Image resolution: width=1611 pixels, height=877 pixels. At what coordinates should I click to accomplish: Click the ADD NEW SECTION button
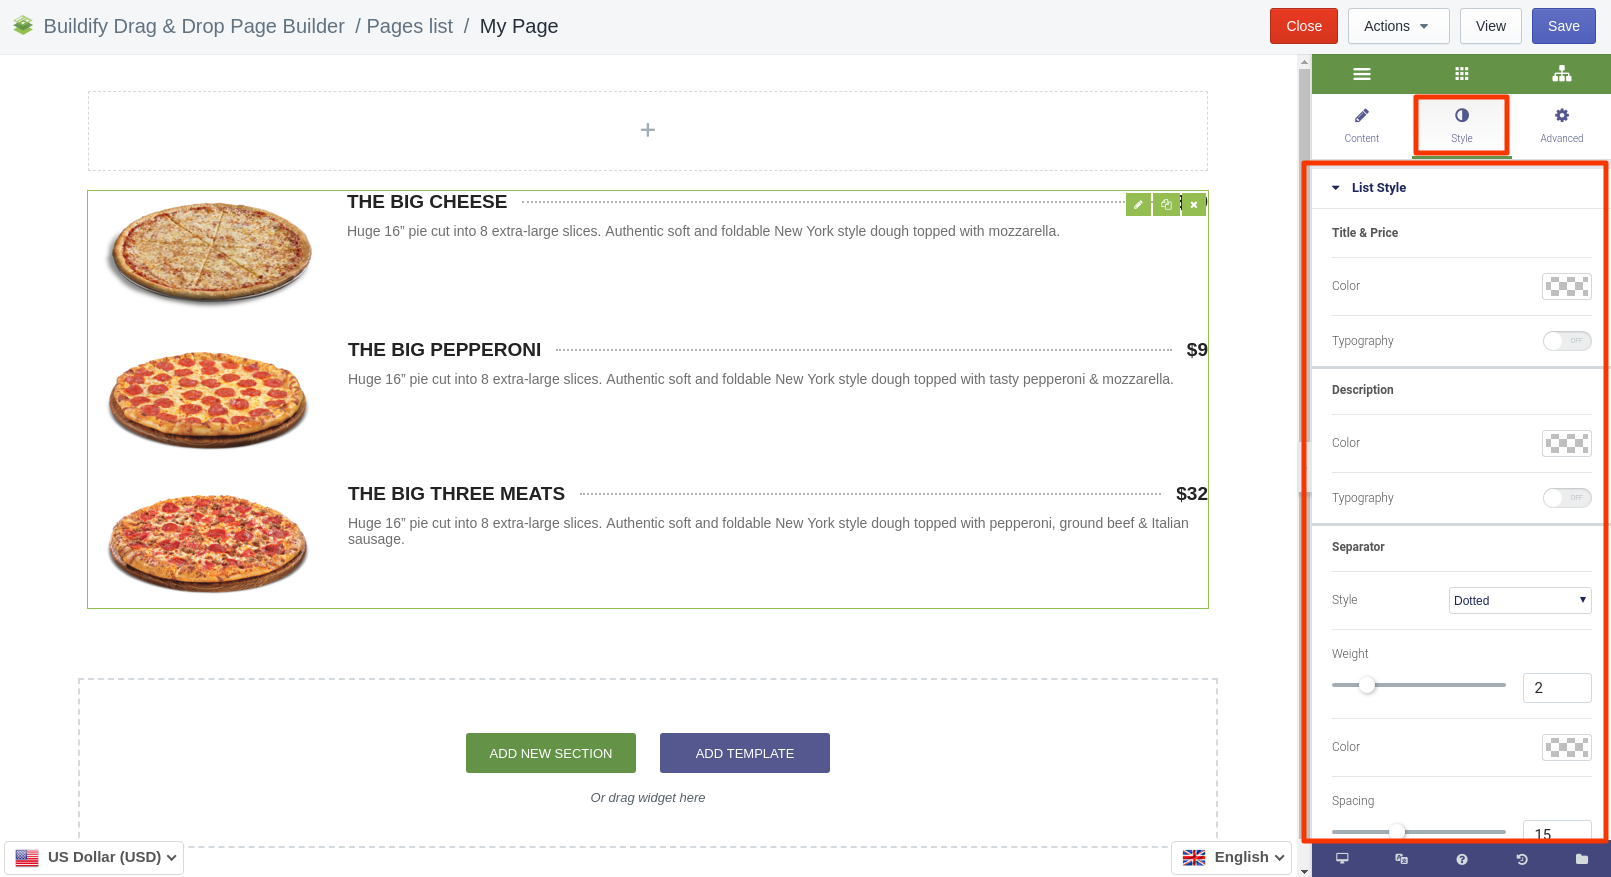click(x=551, y=753)
